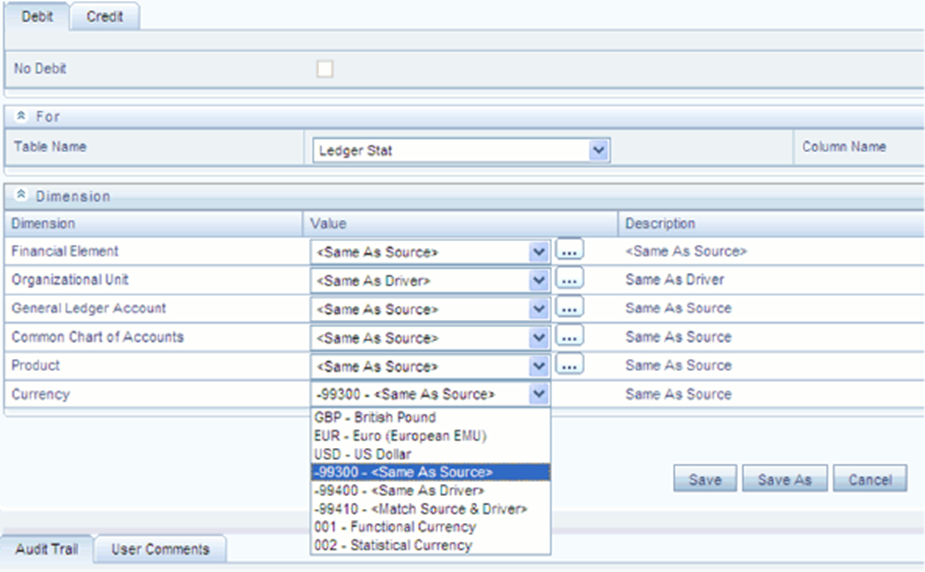
Task: Select EUR - Euro (European EMU) option
Action: [431, 436]
